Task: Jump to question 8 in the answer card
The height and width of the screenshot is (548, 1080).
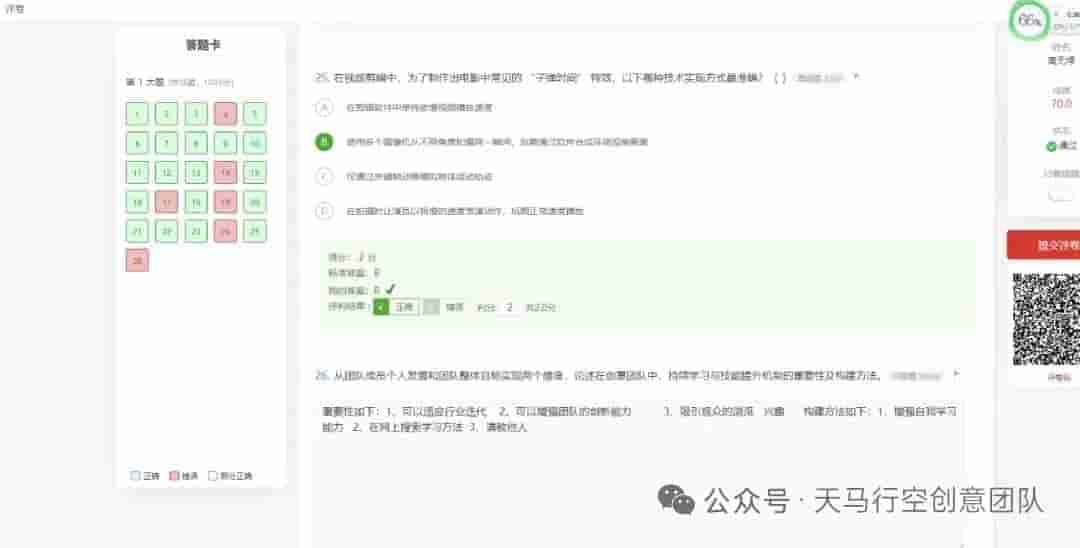Action: click(x=196, y=143)
